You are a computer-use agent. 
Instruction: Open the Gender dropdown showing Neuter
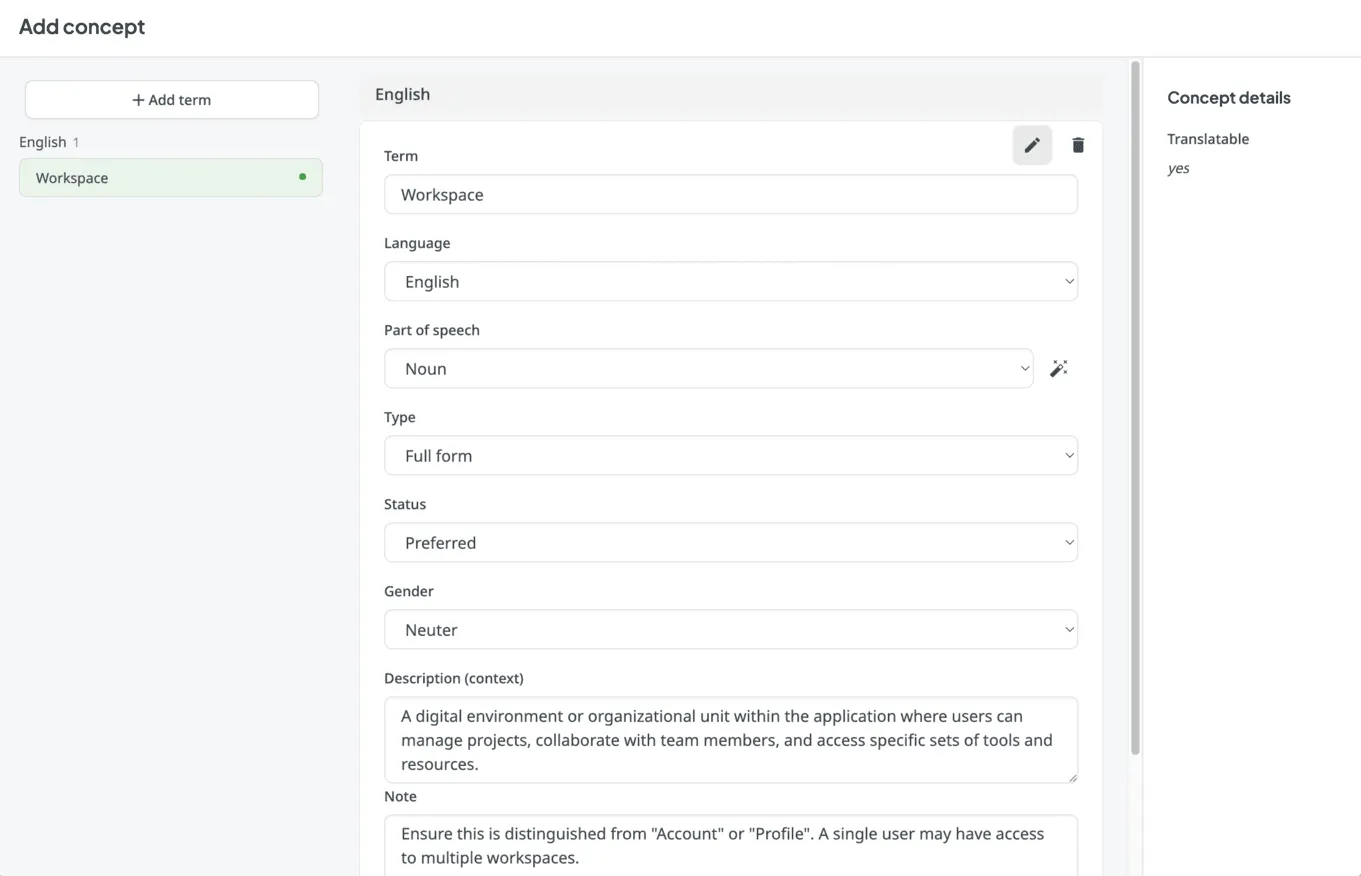tap(731, 630)
